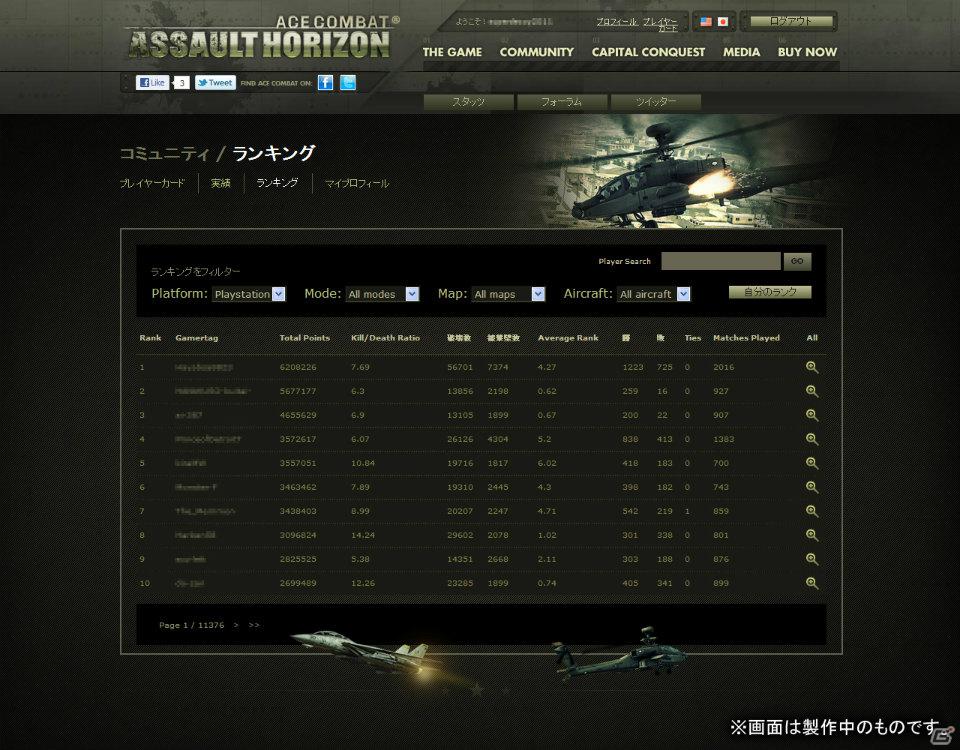View details magnifier for rank 3 row
The width and height of the screenshot is (960, 750).
click(812, 415)
